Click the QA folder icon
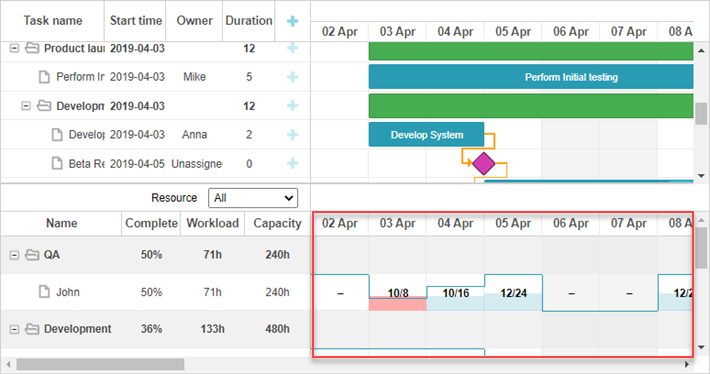This screenshot has height=374, width=710. (x=32, y=255)
